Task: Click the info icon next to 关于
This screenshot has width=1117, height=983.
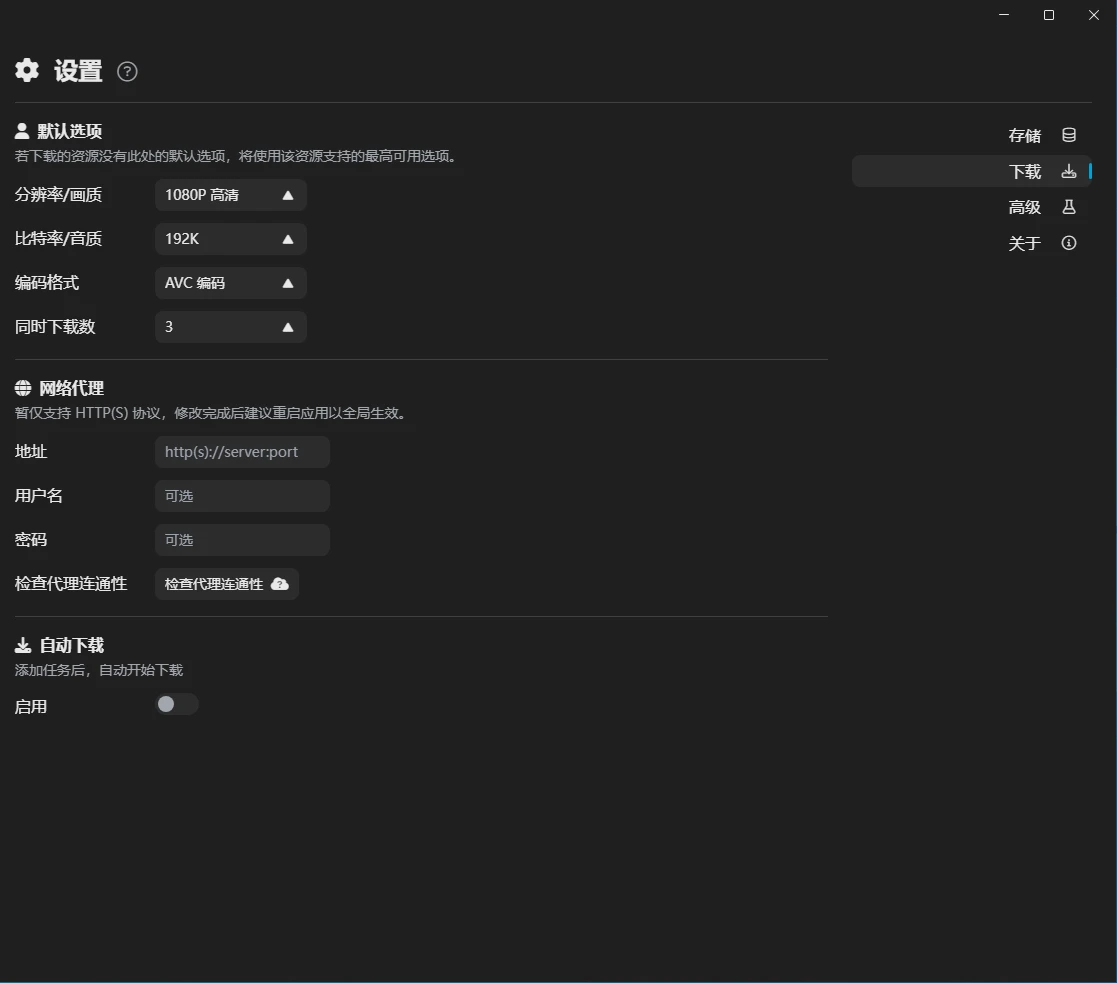Action: [x=1069, y=243]
